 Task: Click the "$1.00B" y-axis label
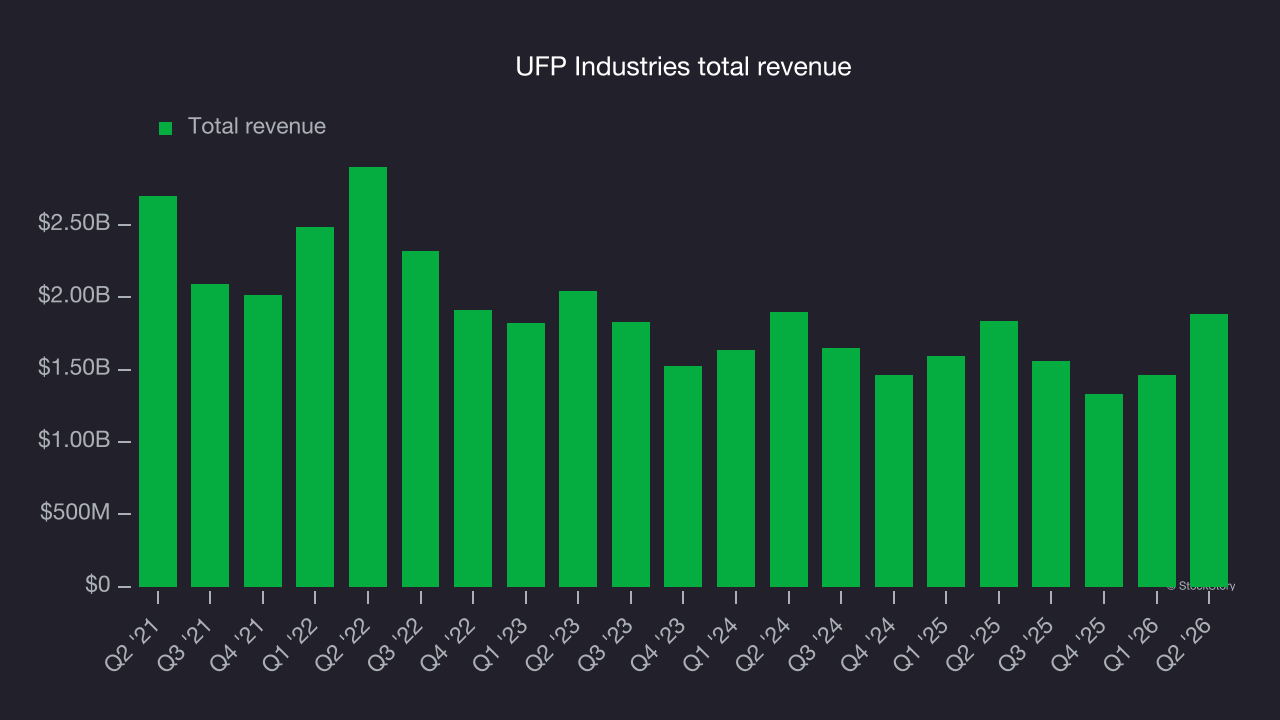click(74, 440)
